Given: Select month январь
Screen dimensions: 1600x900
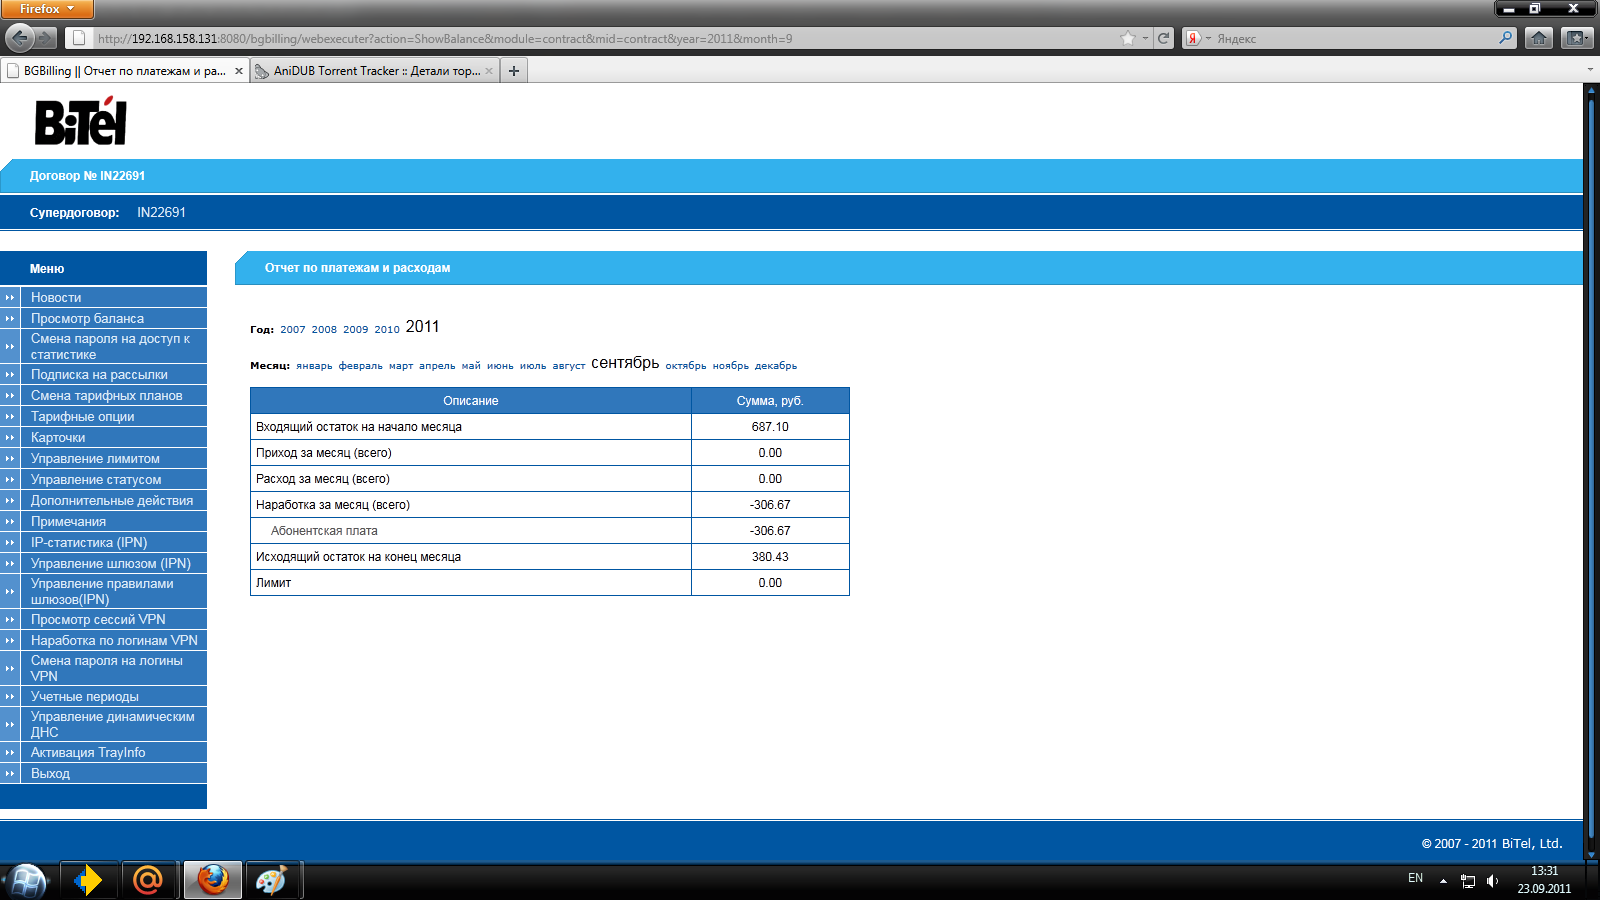Looking at the screenshot, I should click(x=314, y=366).
